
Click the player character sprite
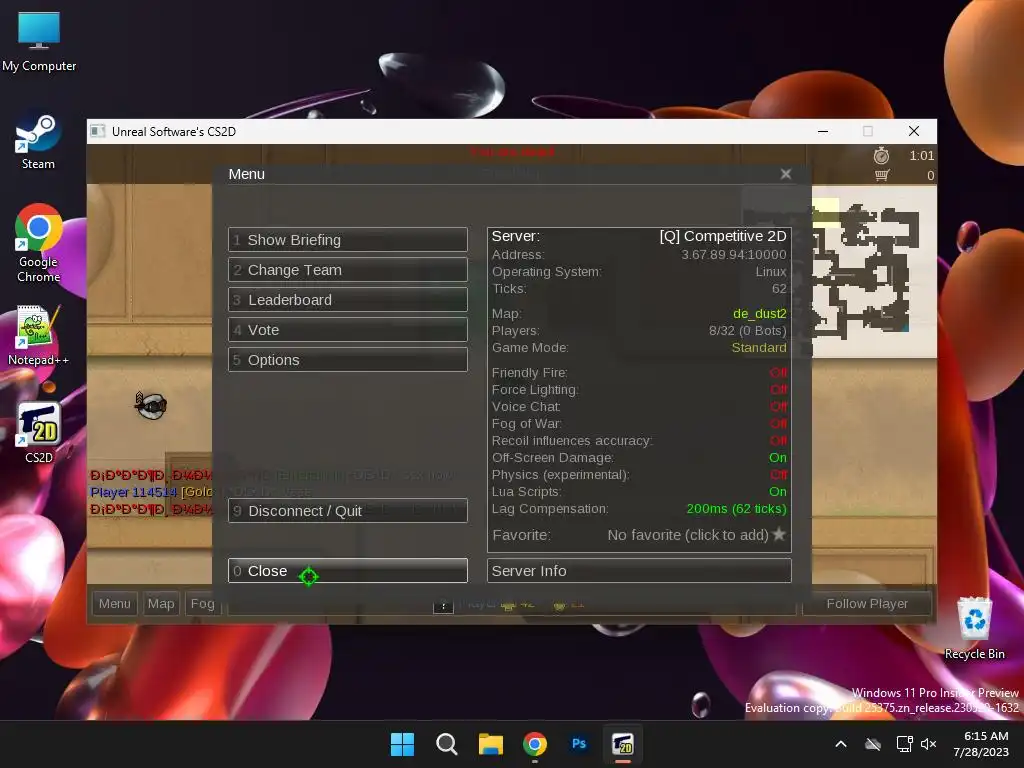tap(151, 406)
